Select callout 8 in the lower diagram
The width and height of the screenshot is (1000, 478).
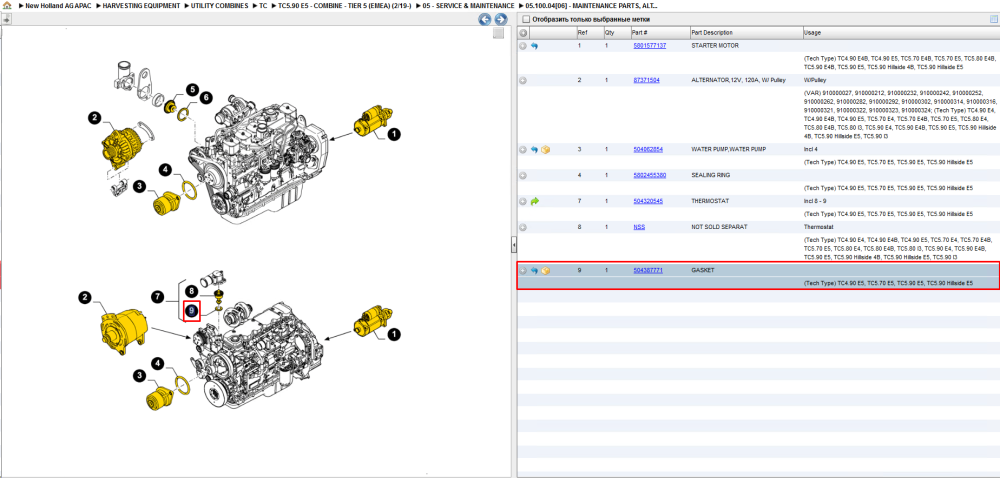click(191, 291)
